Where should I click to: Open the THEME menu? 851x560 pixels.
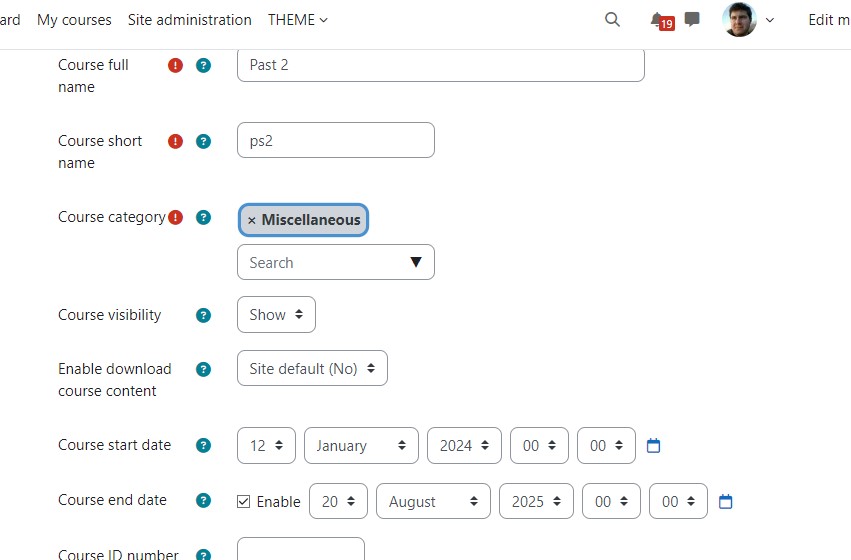click(x=297, y=20)
